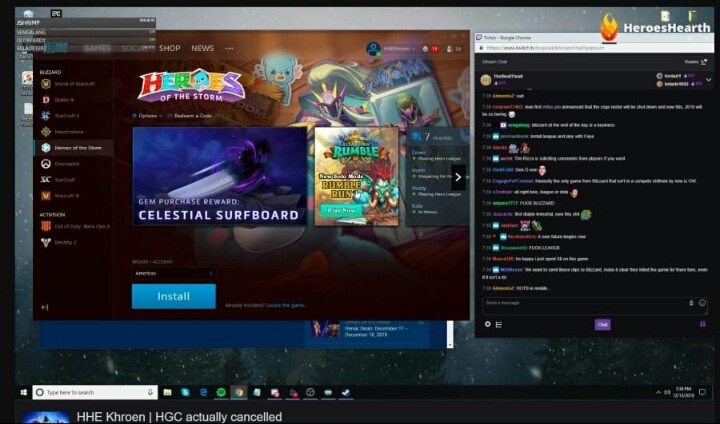The height and width of the screenshot is (424, 720).
Task: Open the Windows notification center icon
Action: (x=702, y=392)
